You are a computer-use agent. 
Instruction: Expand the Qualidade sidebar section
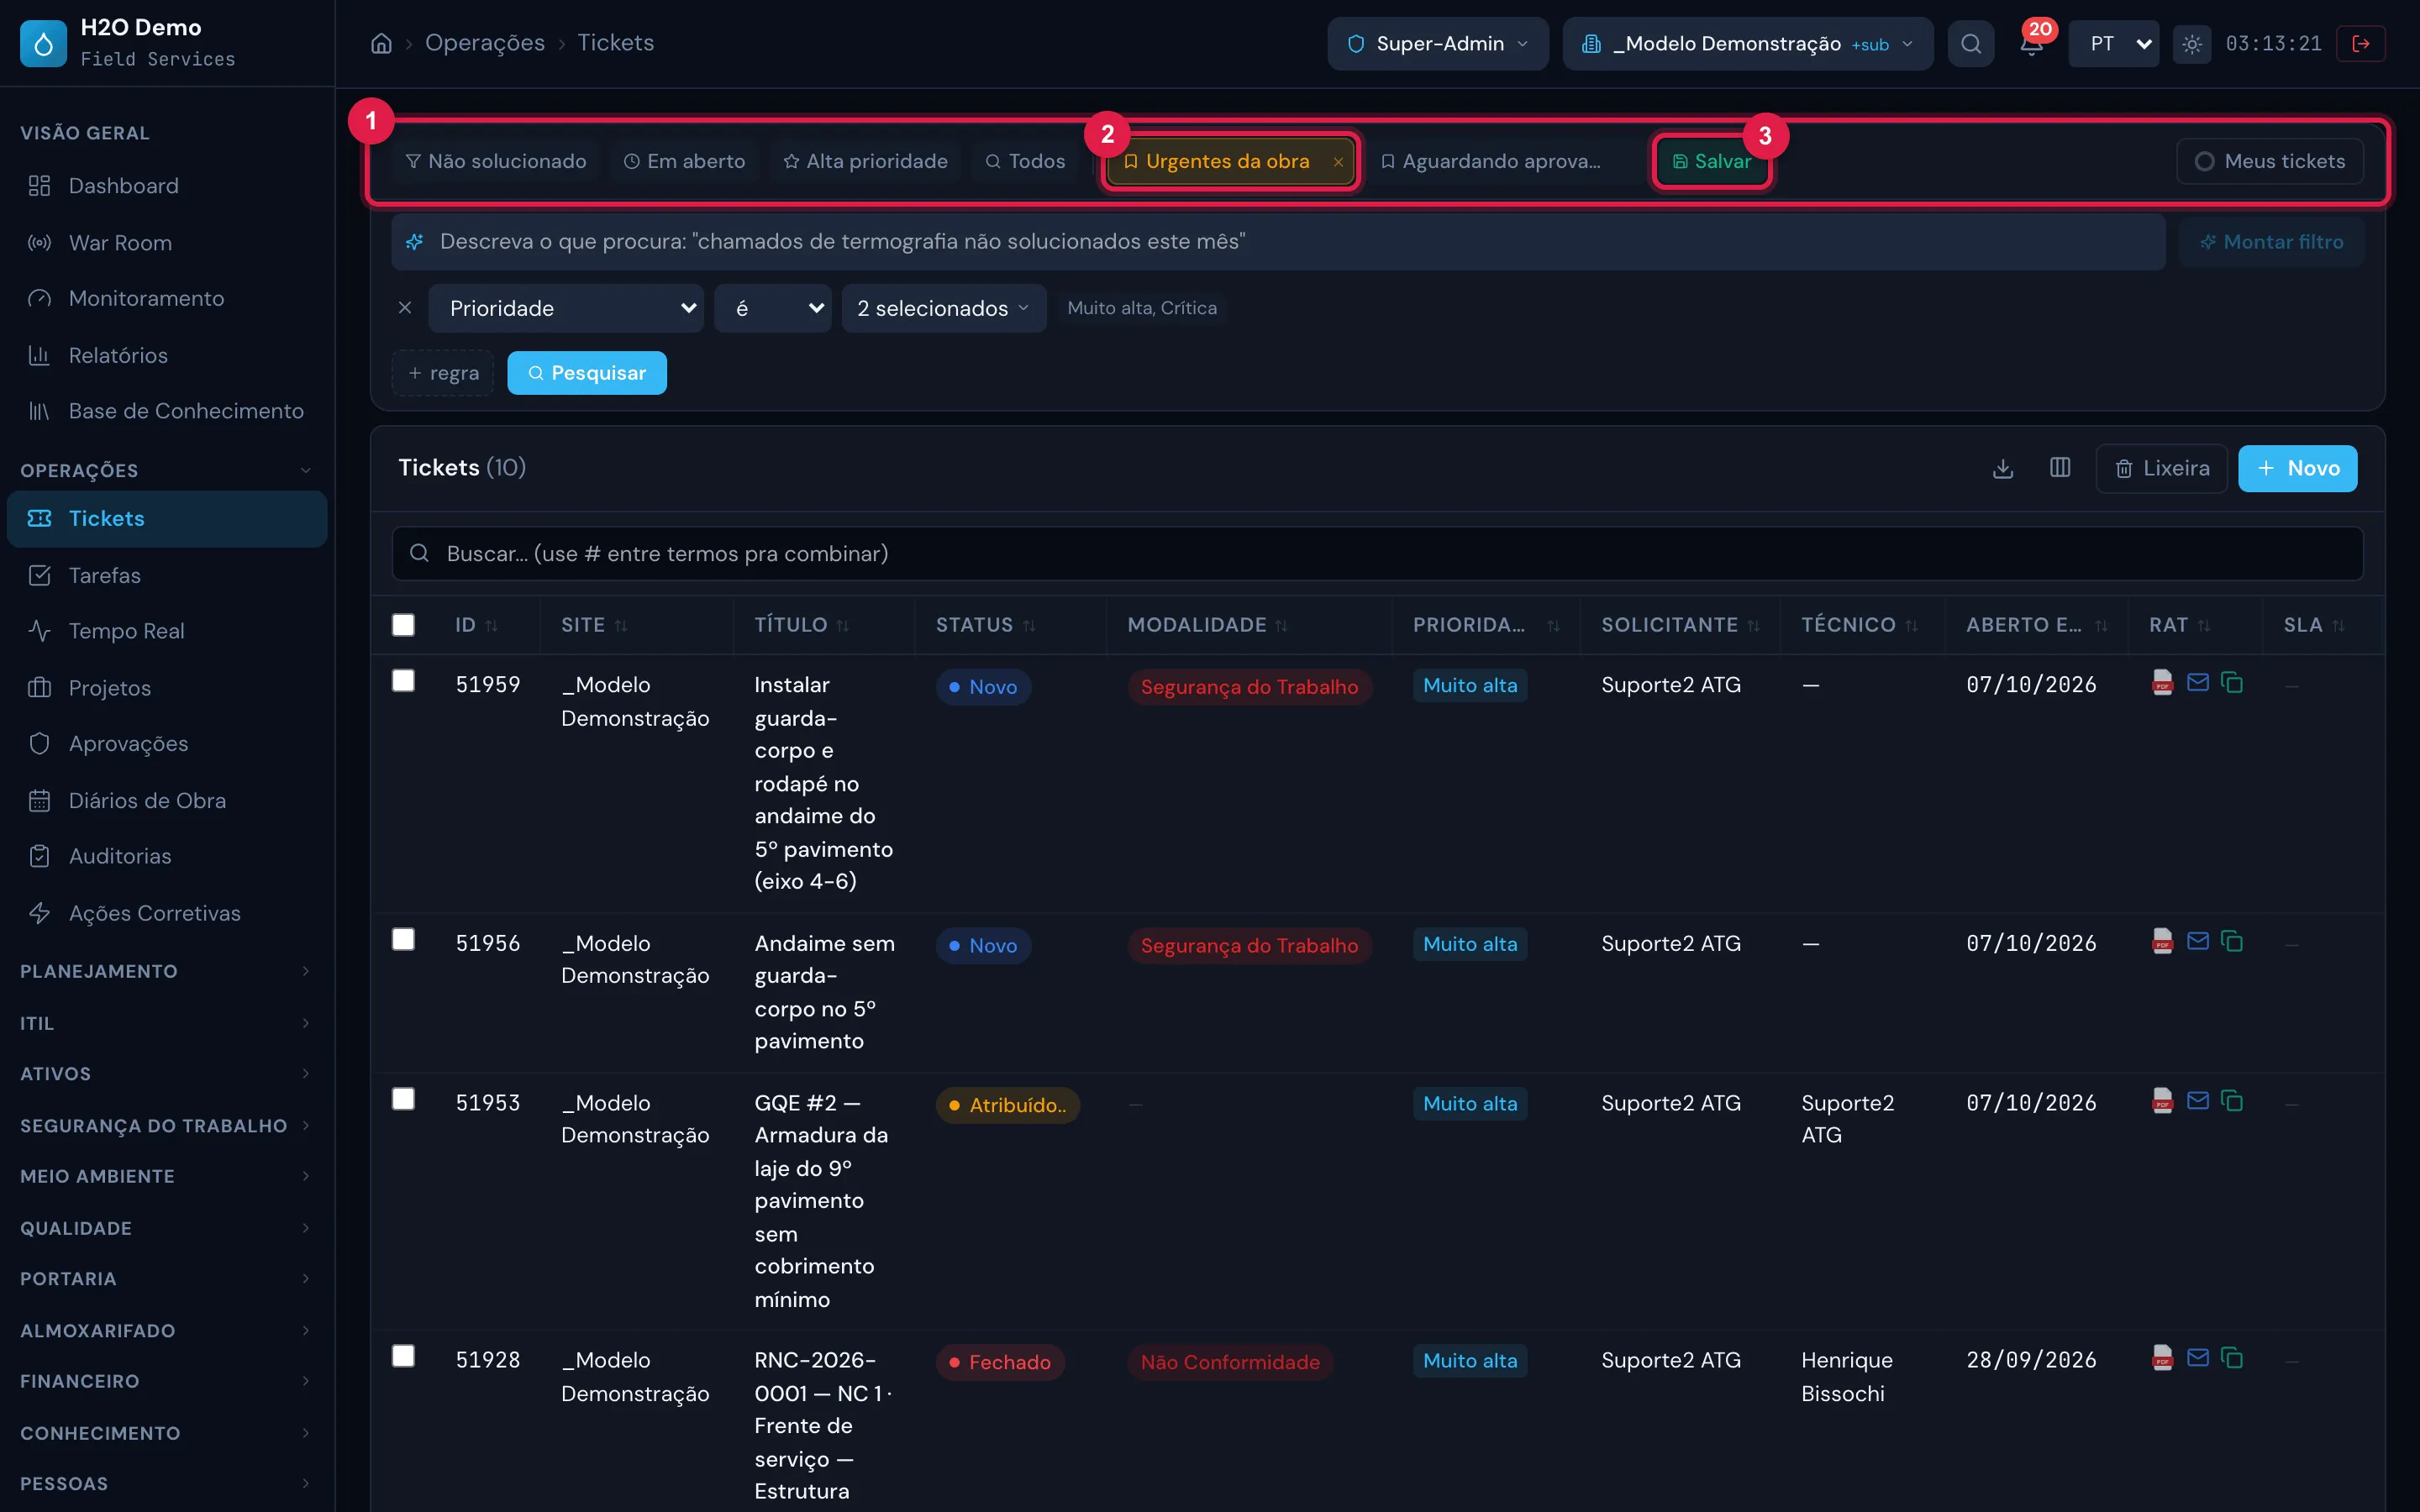(x=167, y=1228)
